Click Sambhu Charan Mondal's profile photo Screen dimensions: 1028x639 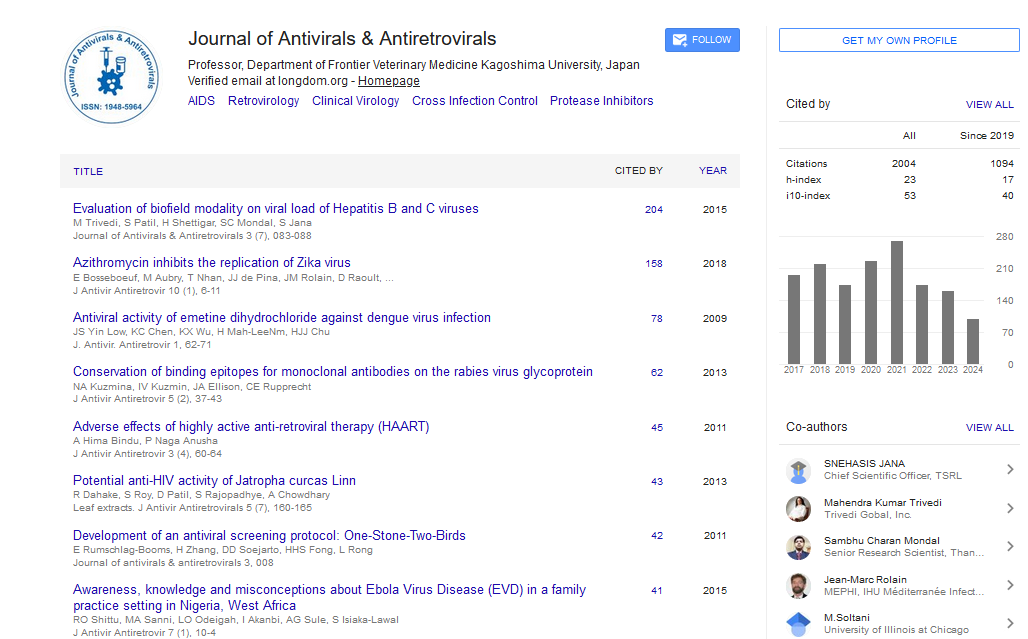point(798,547)
